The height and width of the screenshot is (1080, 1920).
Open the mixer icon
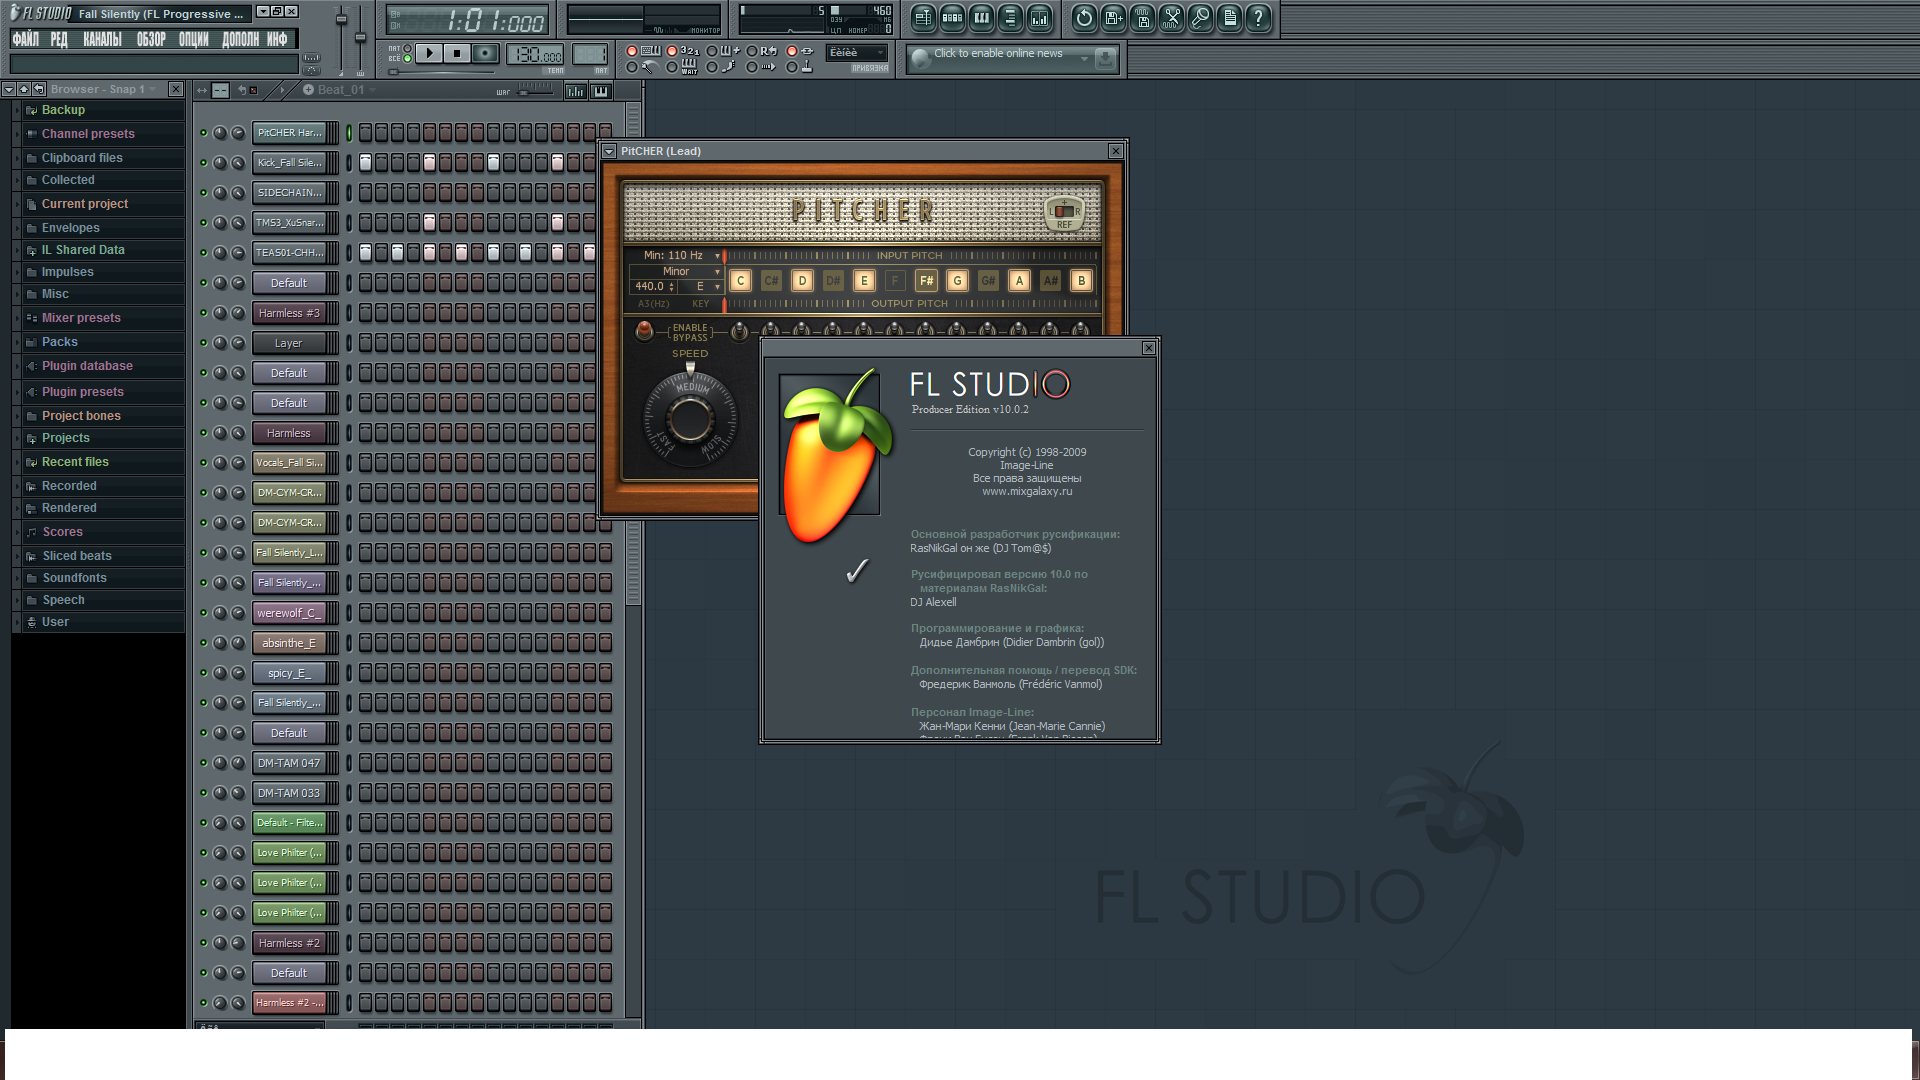tap(1039, 18)
